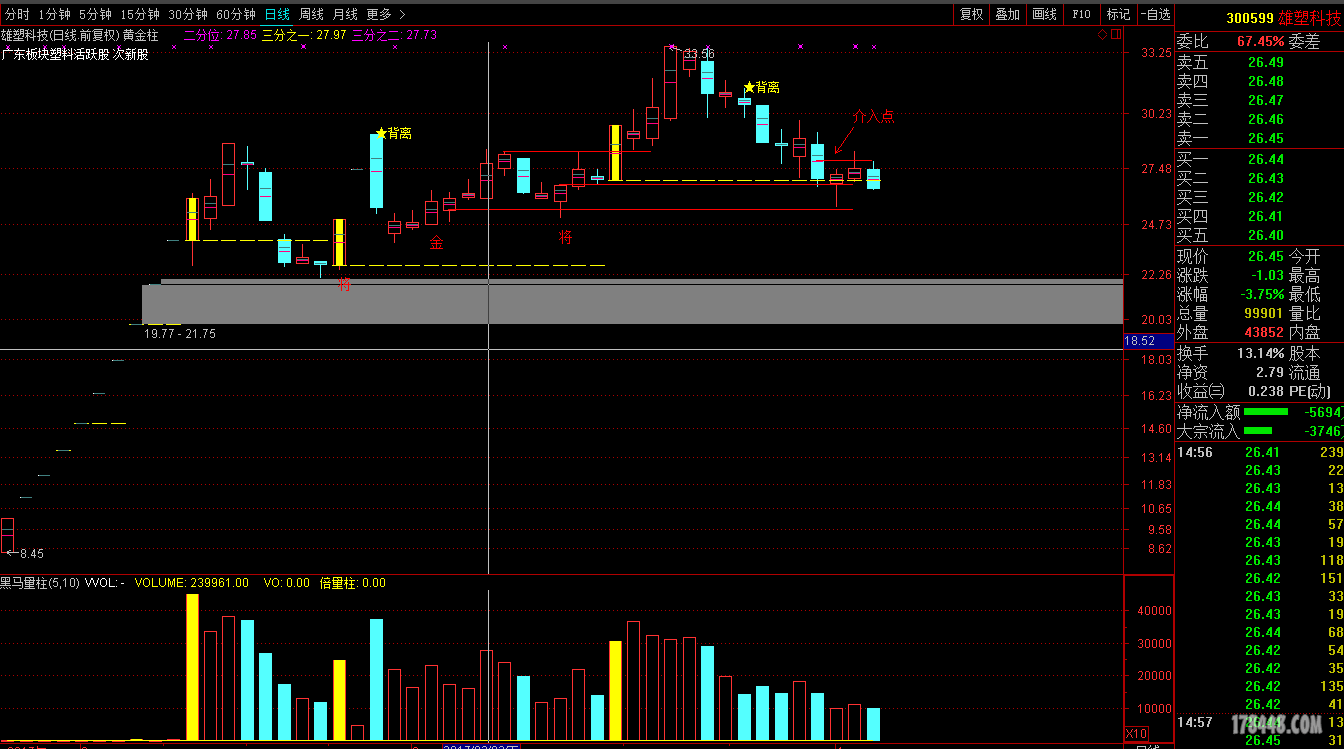Switch to the 月线 monthly chart
Screen dimensions: 1344x749
click(x=345, y=14)
